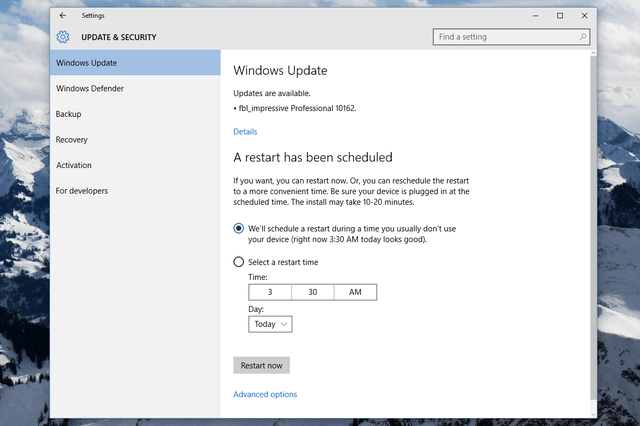Click the vertical scrollbar thumb
The height and width of the screenshot is (426, 640).
coord(593,229)
